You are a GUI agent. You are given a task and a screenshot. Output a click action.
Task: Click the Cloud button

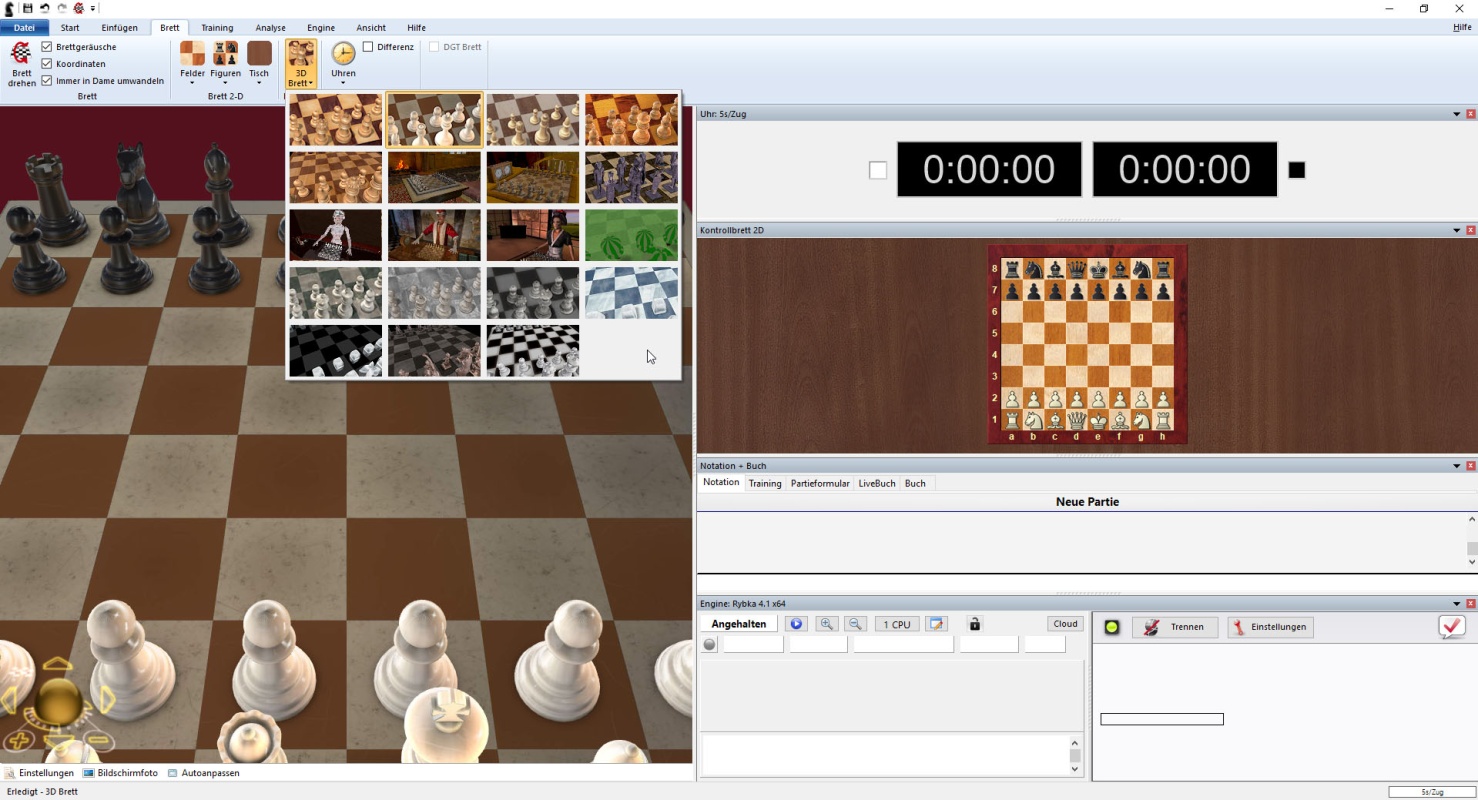pyautogui.click(x=1066, y=624)
